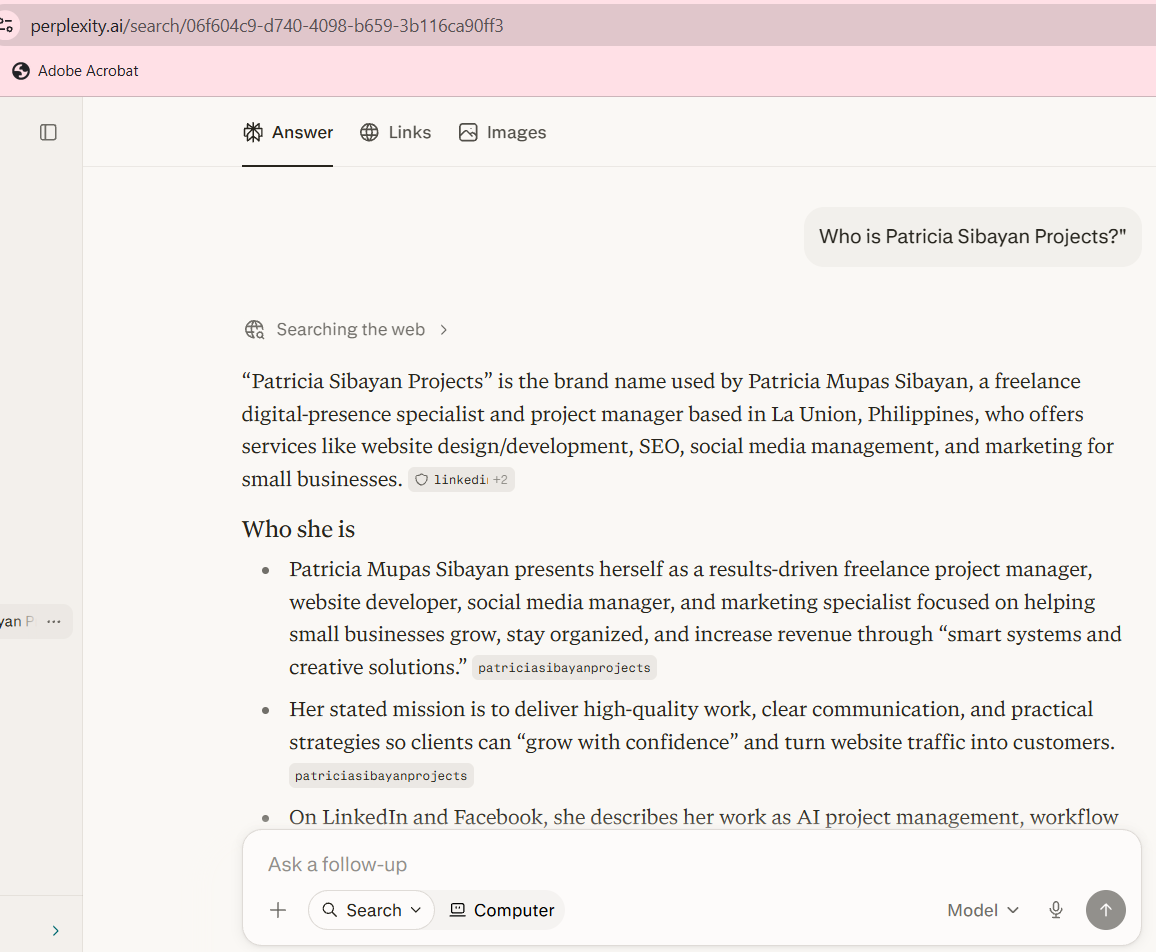The width and height of the screenshot is (1156, 952).
Task: Select the perplexity.ai URL in address bar
Action: coord(267,26)
